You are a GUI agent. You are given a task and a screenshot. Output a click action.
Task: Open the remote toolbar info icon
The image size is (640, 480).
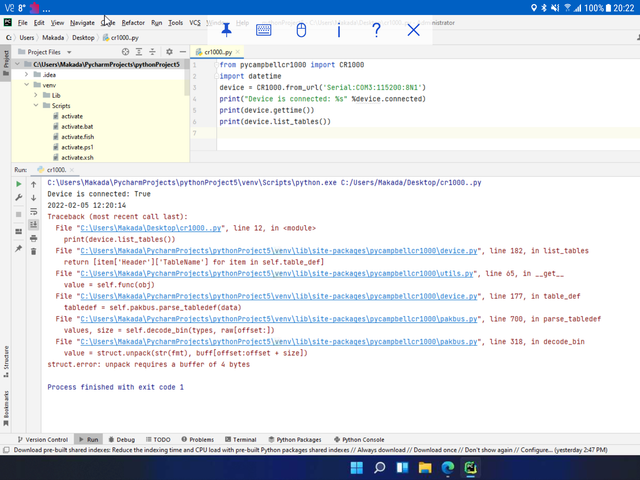point(339,30)
